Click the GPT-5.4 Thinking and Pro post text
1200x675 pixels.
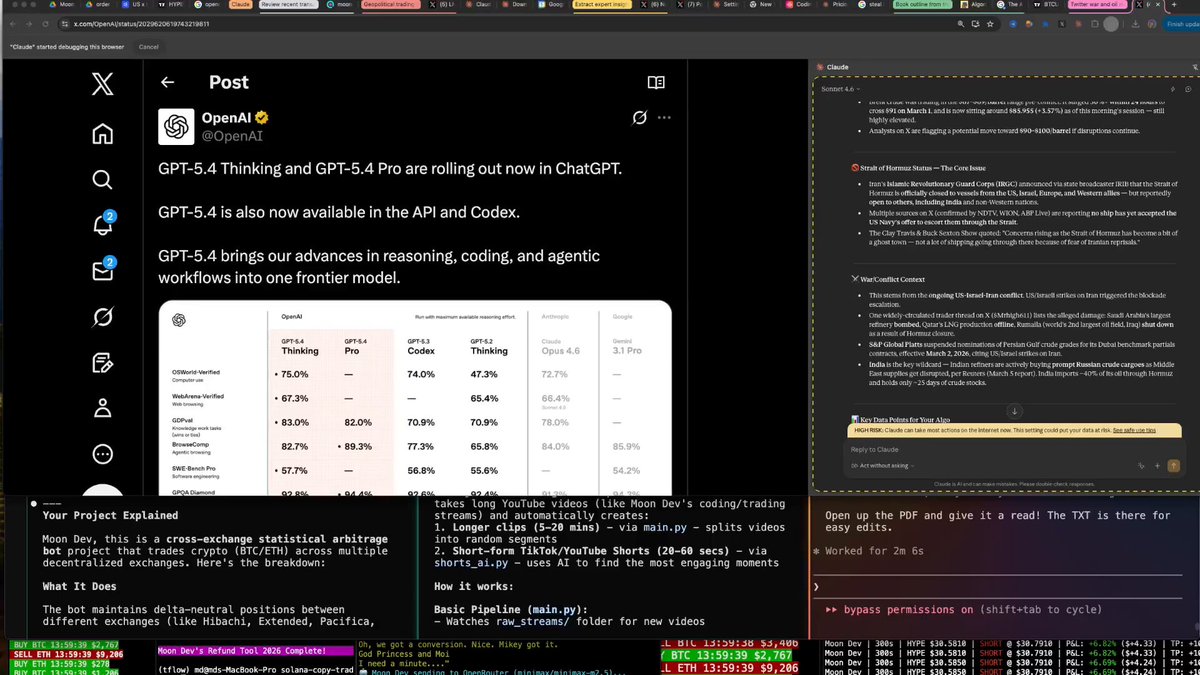(390, 168)
